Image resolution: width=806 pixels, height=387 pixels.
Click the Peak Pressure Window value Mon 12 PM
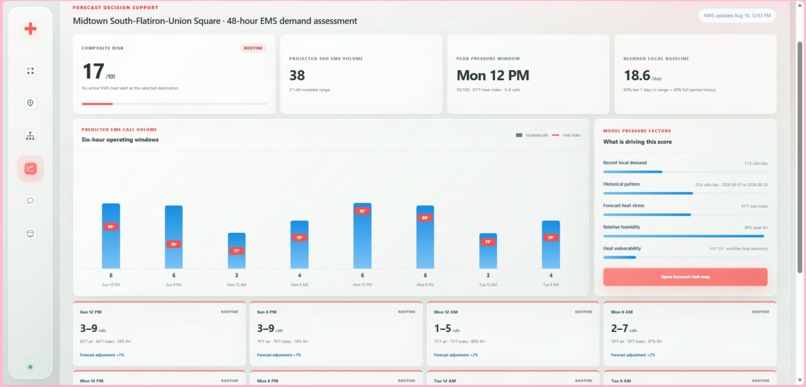(492, 76)
